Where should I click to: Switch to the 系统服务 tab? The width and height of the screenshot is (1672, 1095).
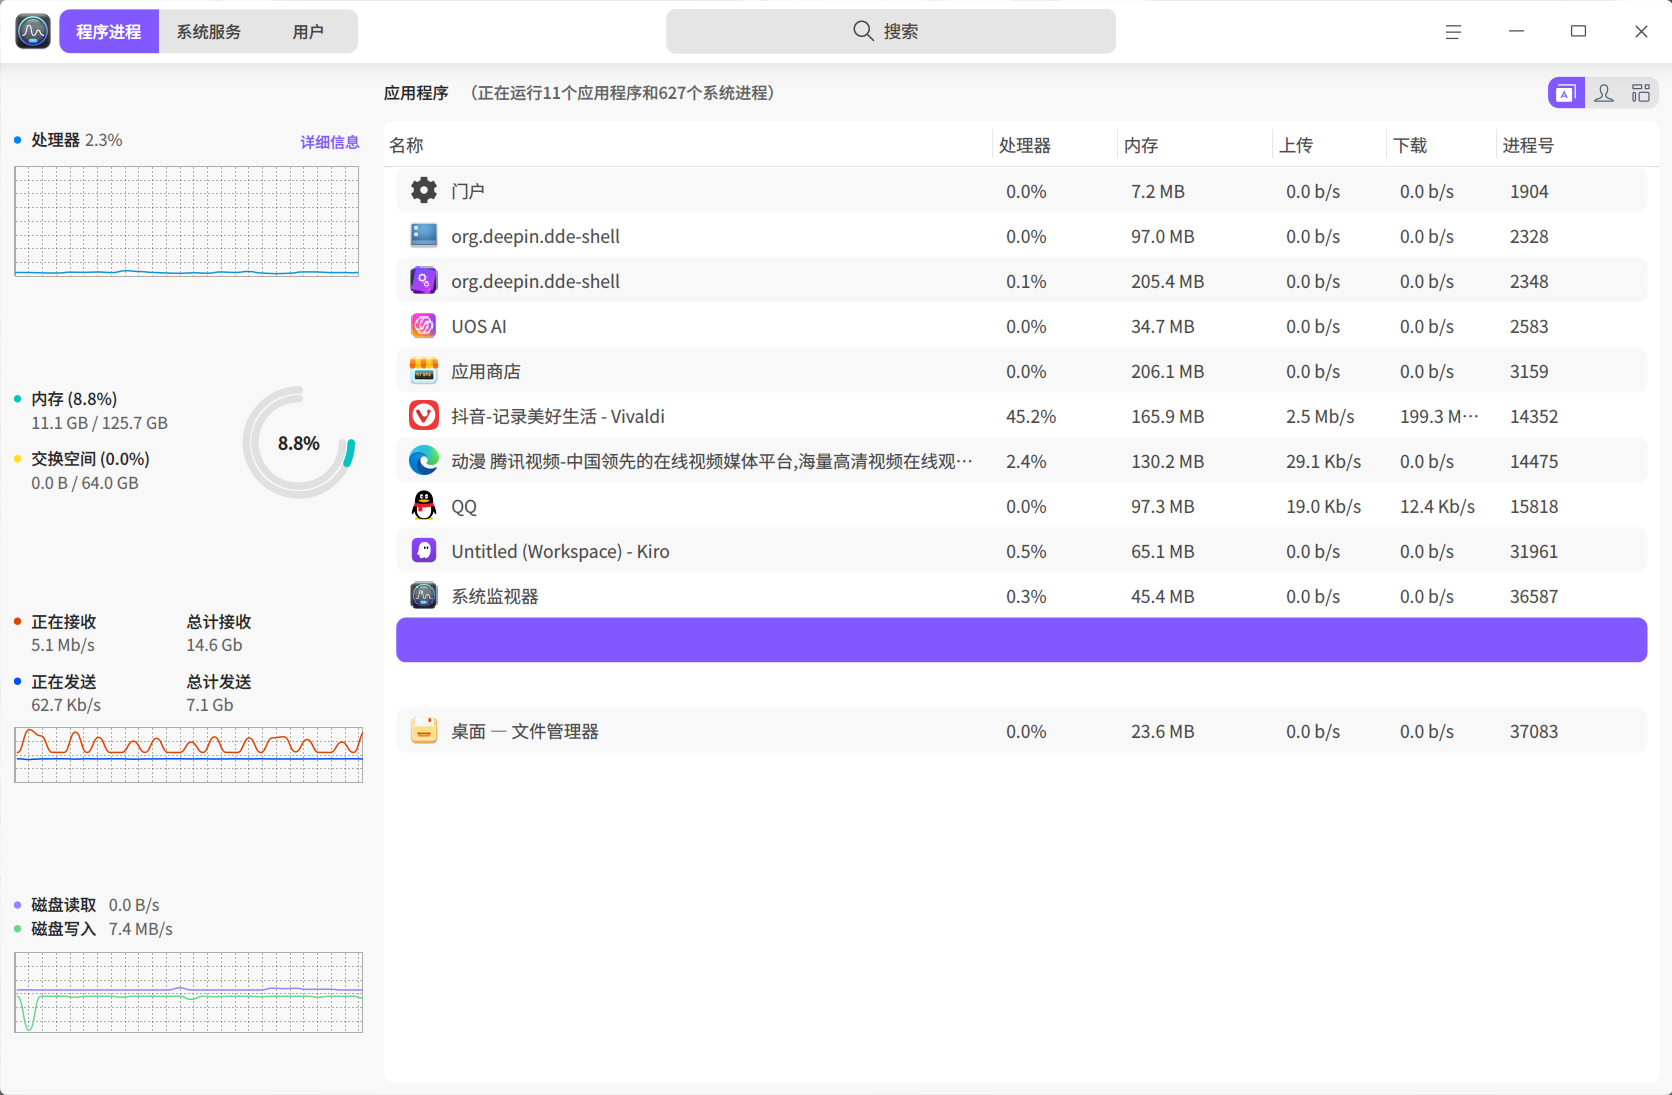click(x=209, y=32)
